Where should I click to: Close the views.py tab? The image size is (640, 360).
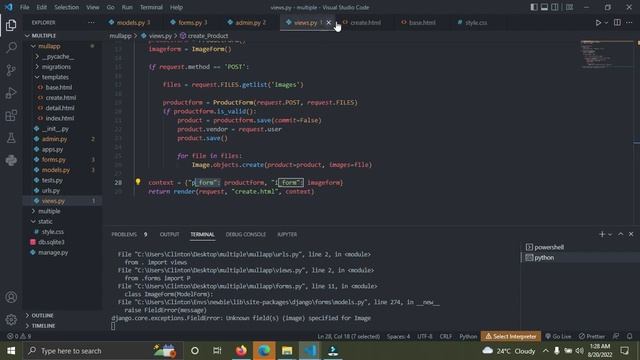click(329, 23)
